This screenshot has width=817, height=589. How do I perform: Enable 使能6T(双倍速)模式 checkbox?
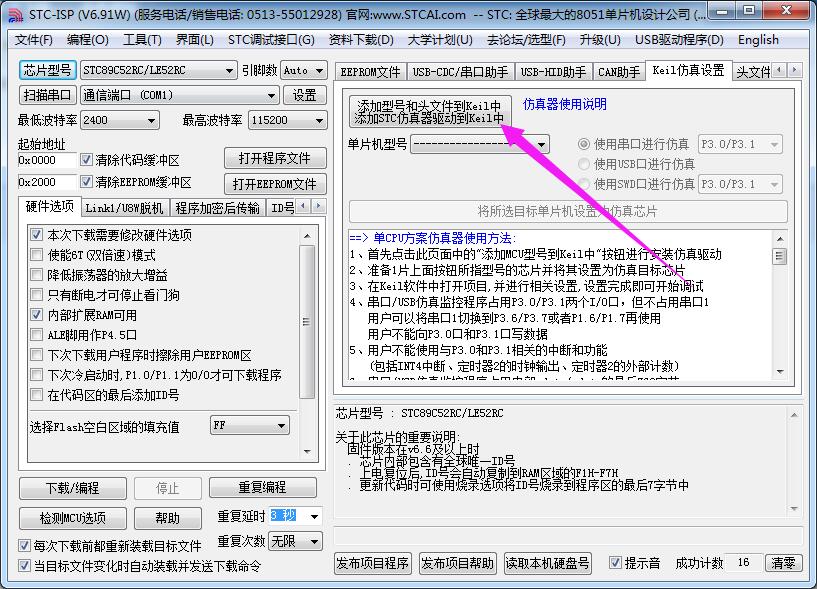(x=36, y=255)
